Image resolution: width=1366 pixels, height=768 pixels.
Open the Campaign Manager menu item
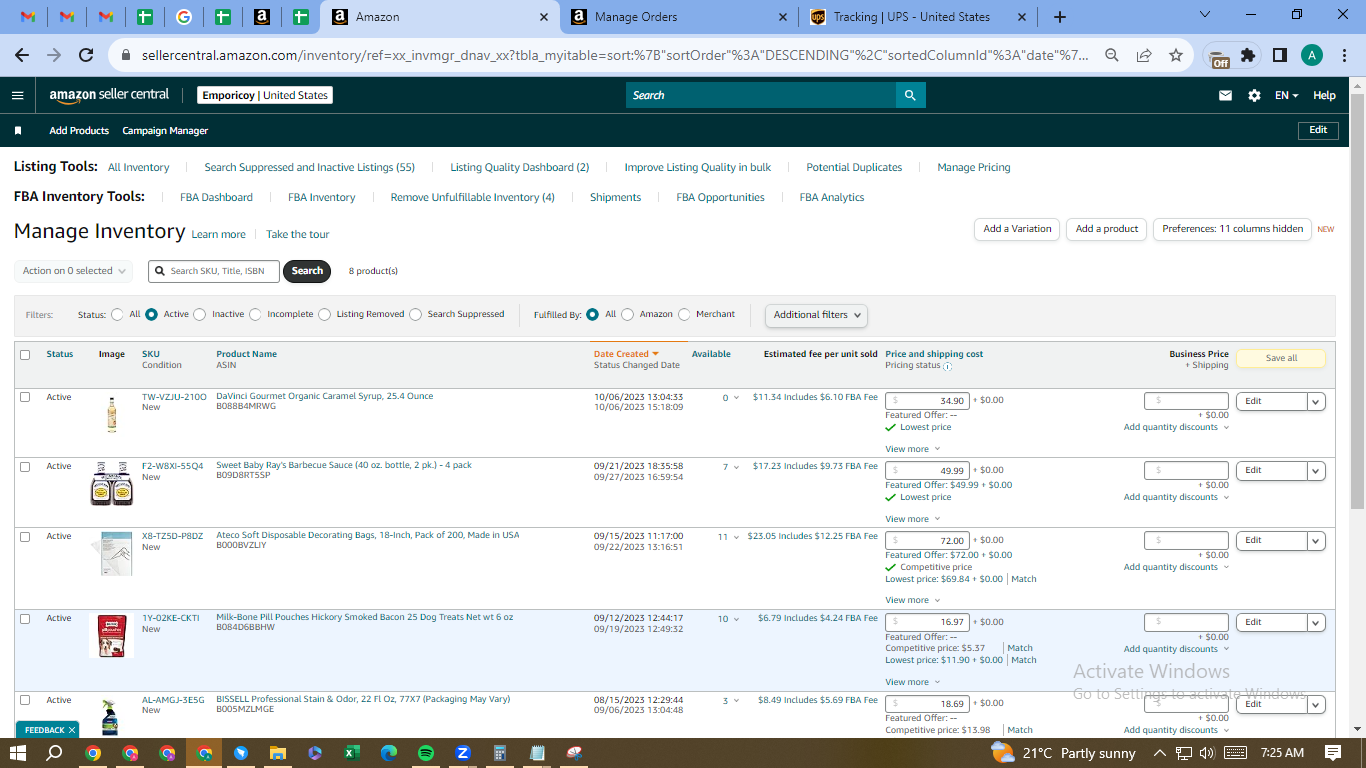(165, 131)
